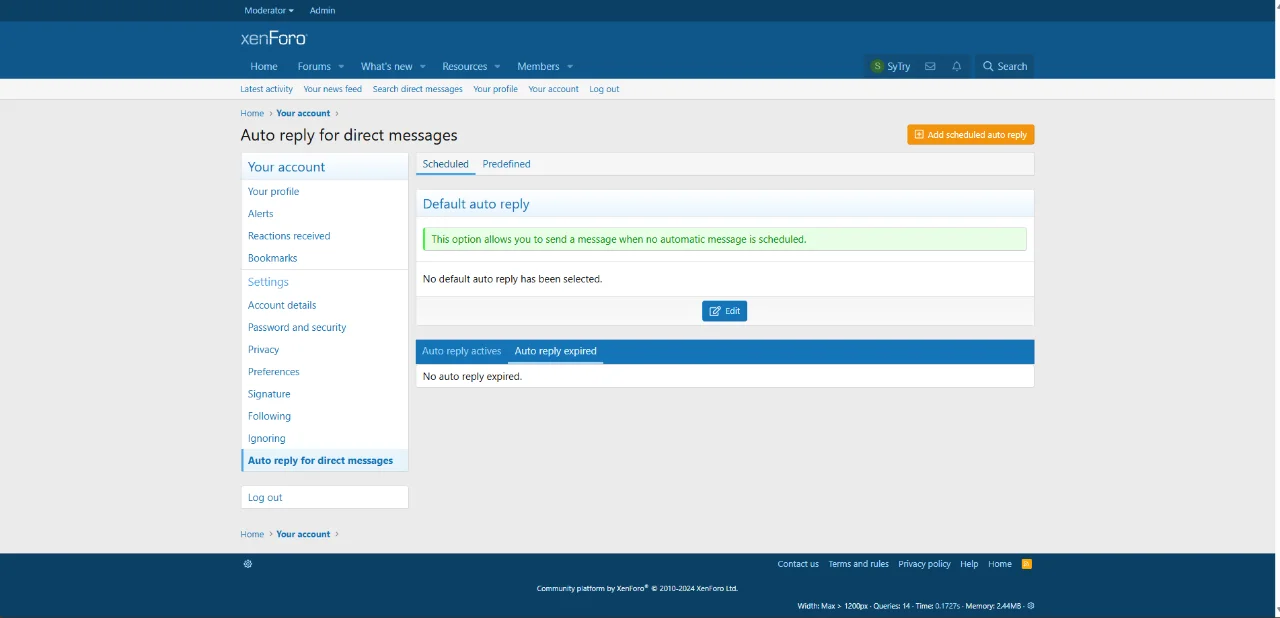Expand the Forums menu arrow
The width and height of the screenshot is (1280, 618).
pos(341,67)
